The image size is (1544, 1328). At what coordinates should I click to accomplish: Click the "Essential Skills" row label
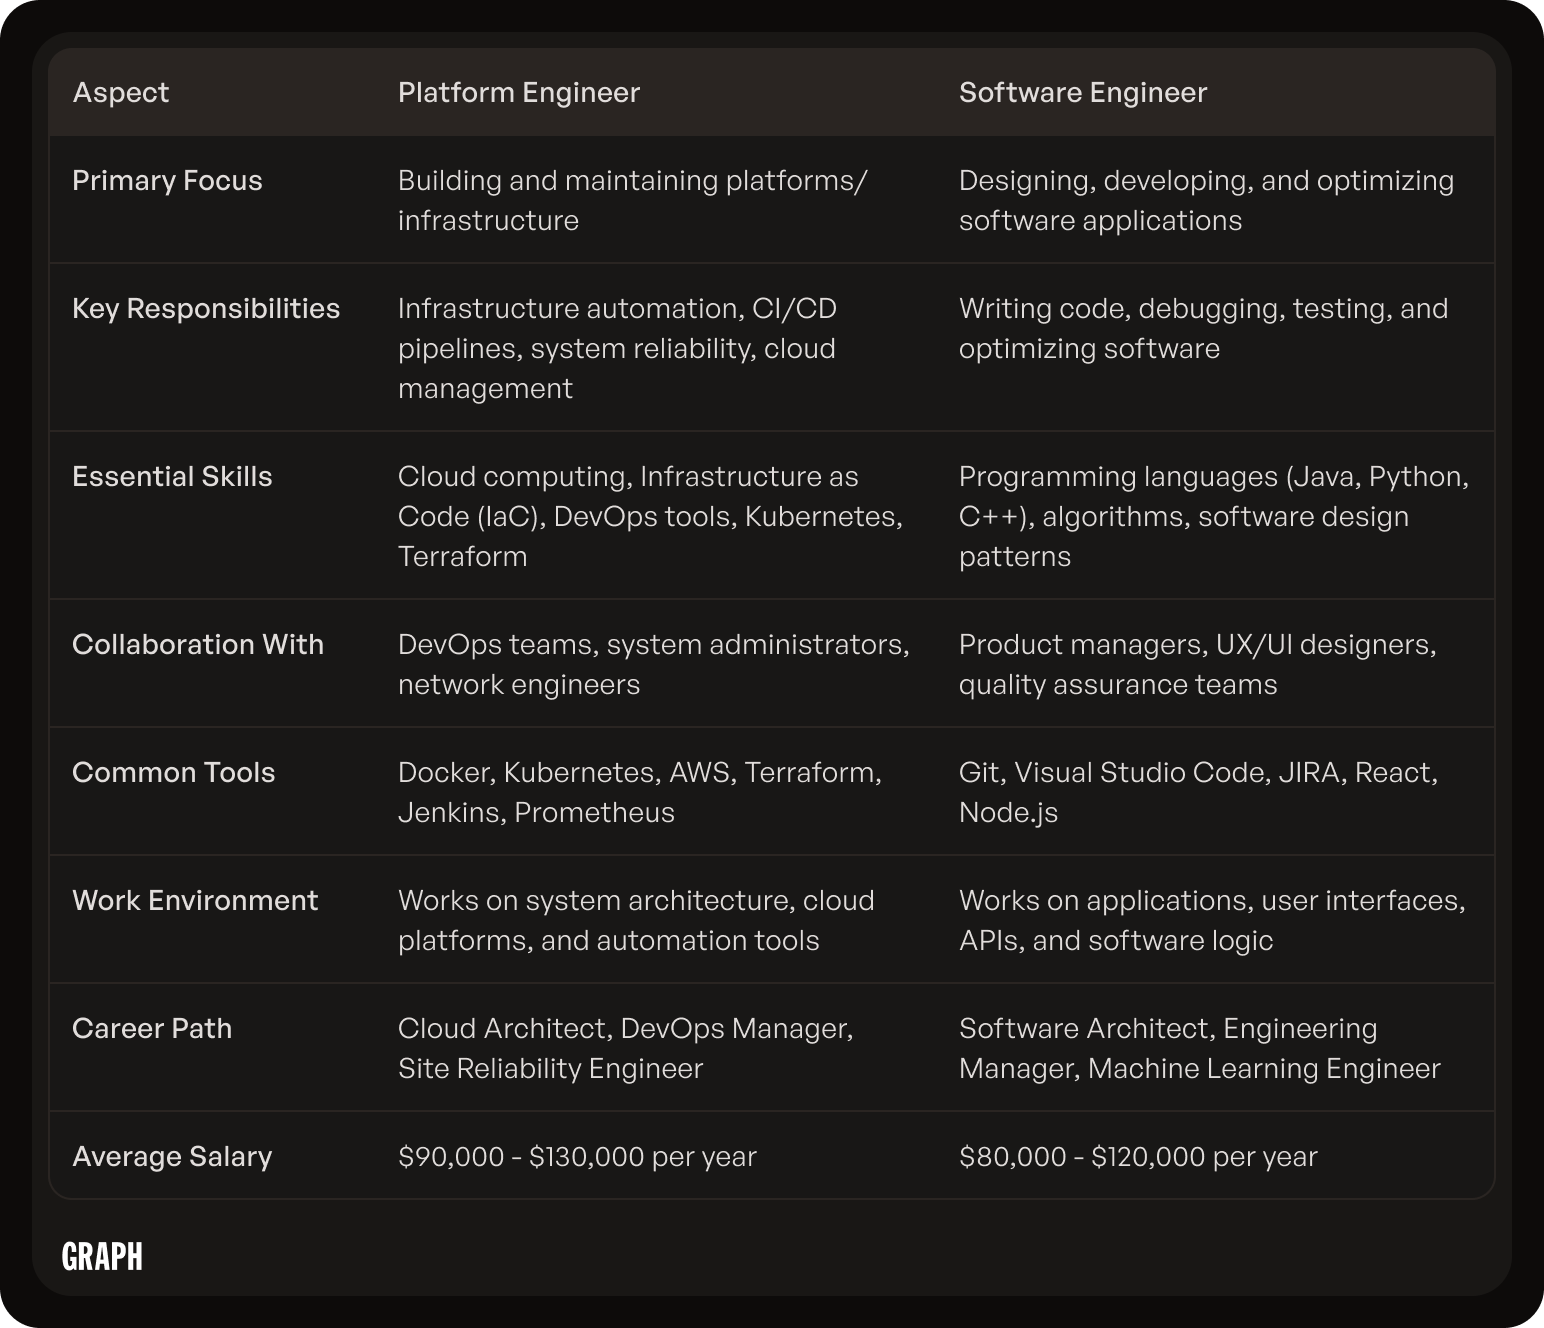click(172, 477)
